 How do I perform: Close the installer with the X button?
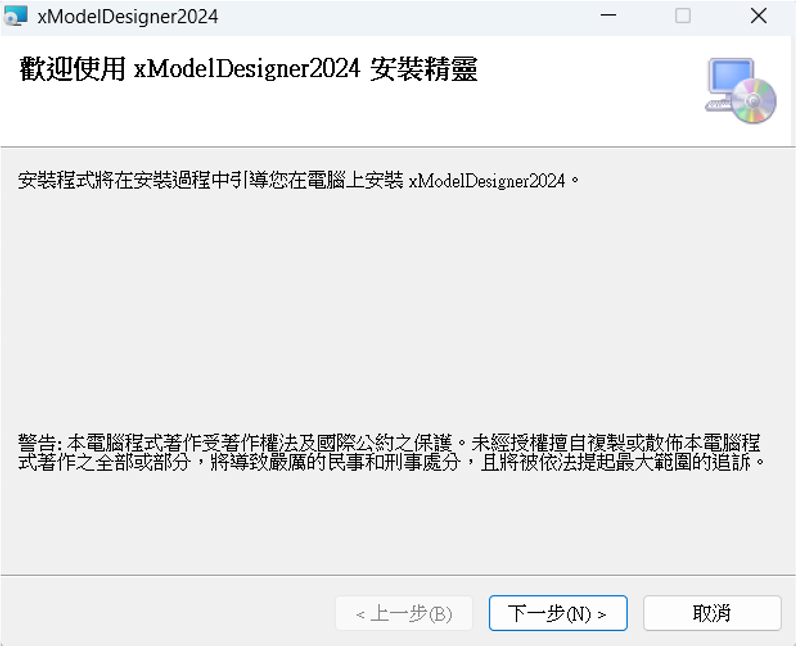(759, 17)
